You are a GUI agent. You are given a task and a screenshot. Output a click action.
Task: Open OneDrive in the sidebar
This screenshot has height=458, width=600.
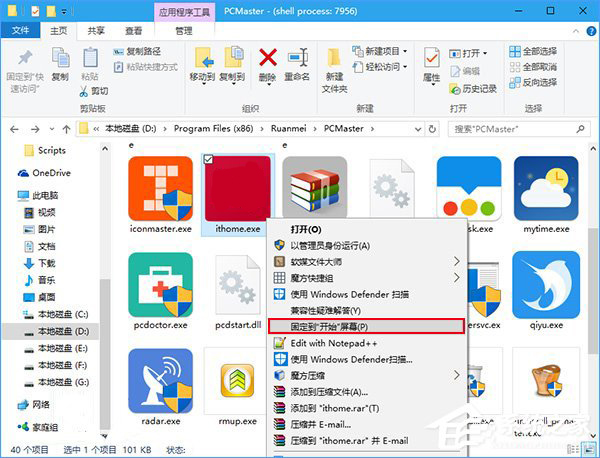click(x=44, y=173)
